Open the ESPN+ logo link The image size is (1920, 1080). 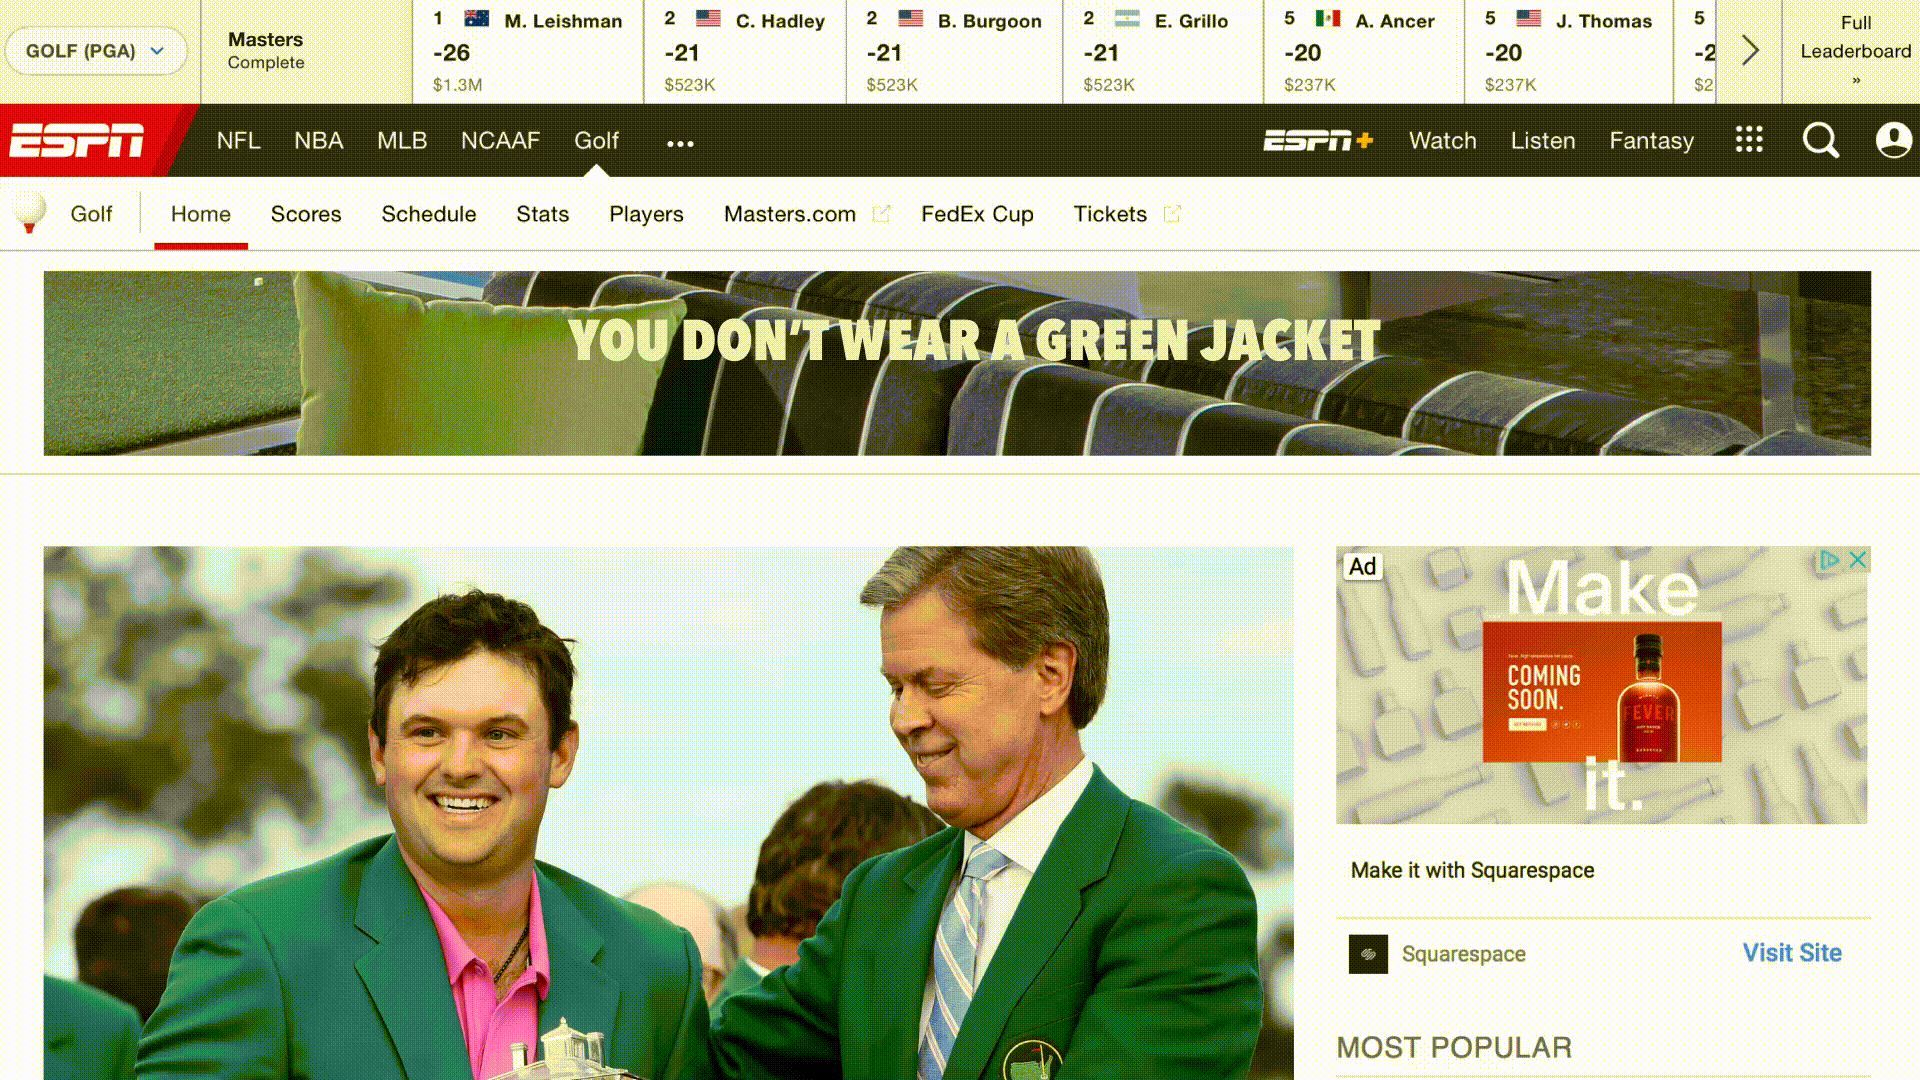(x=1318, y=141)
